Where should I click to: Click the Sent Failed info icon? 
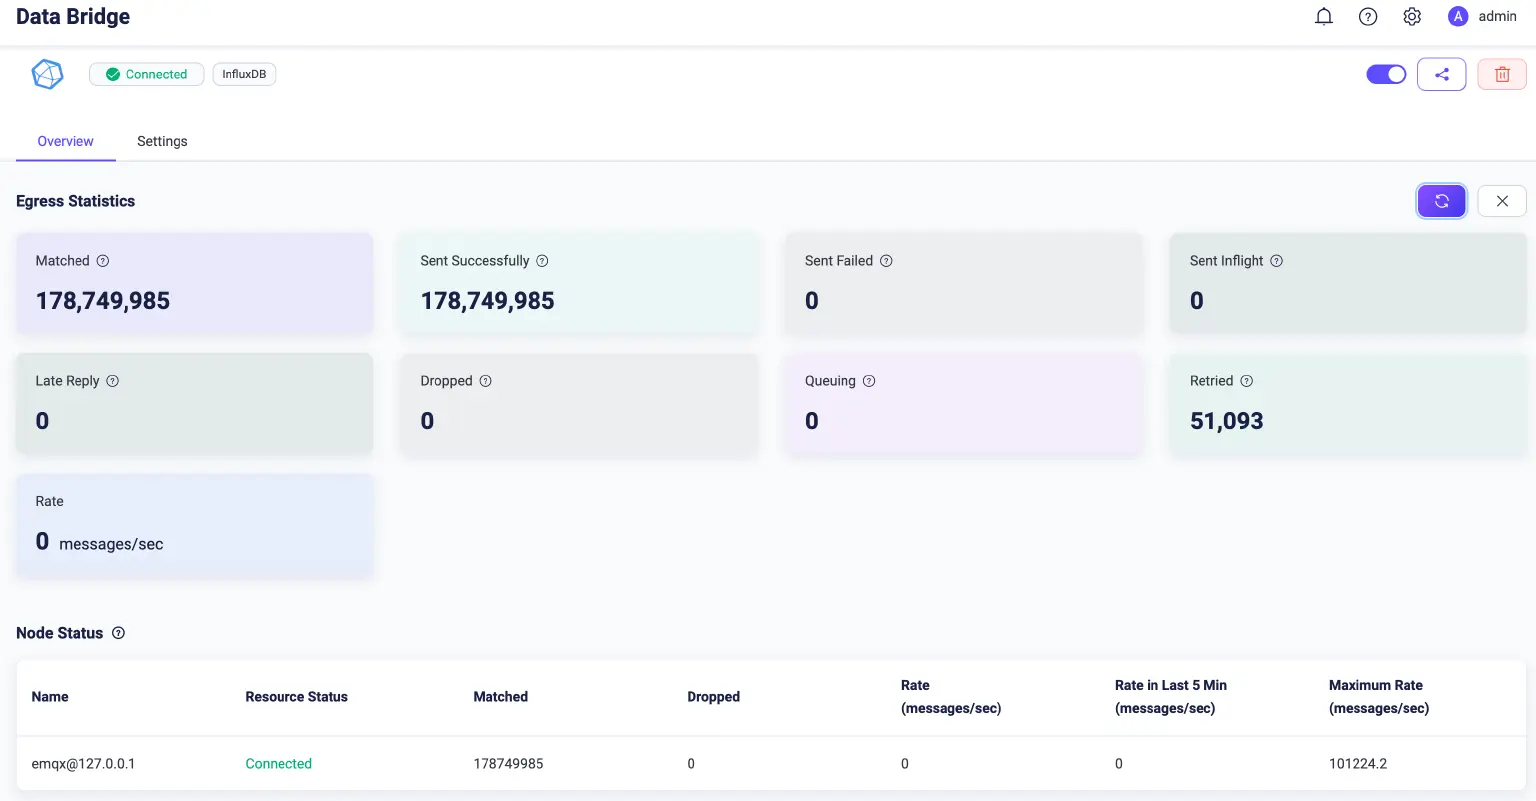pyautogui.click(x=886, y=261)
